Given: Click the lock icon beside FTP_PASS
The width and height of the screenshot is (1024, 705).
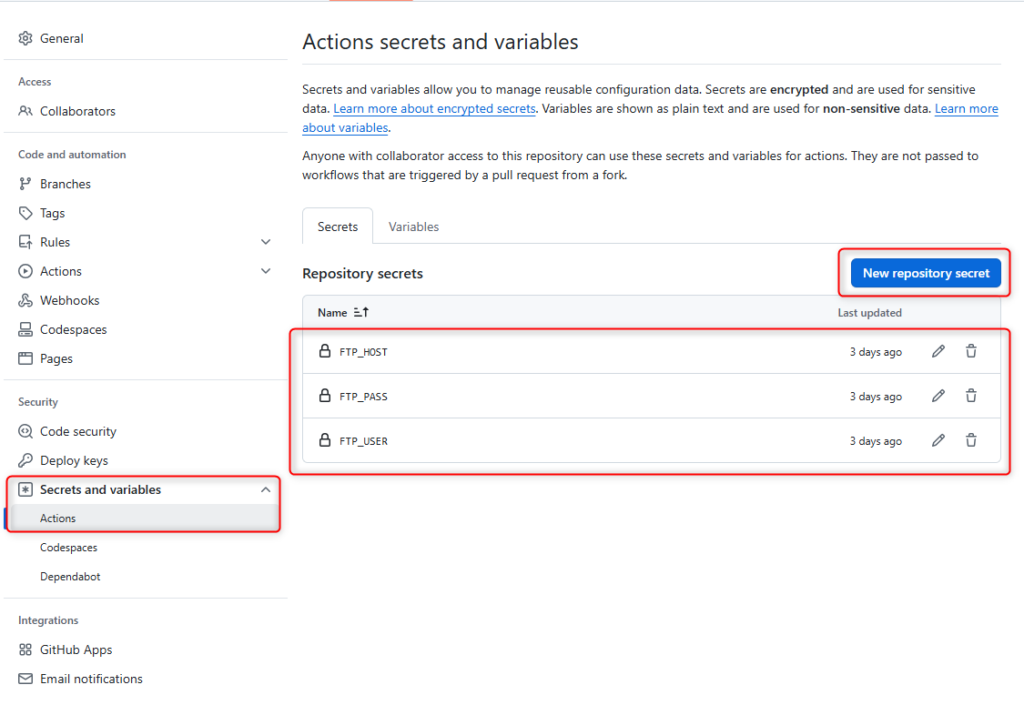Looking at the screenshot, I should coord(325,396).
